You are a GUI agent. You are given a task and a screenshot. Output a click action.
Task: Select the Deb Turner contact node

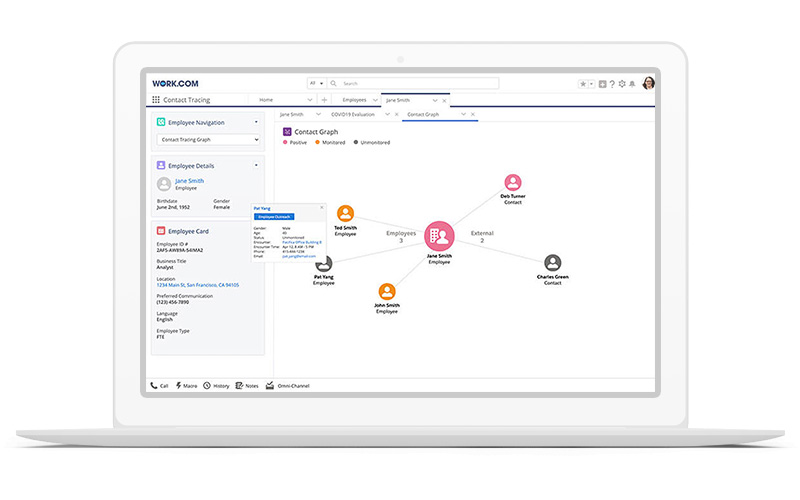(513, 182)
